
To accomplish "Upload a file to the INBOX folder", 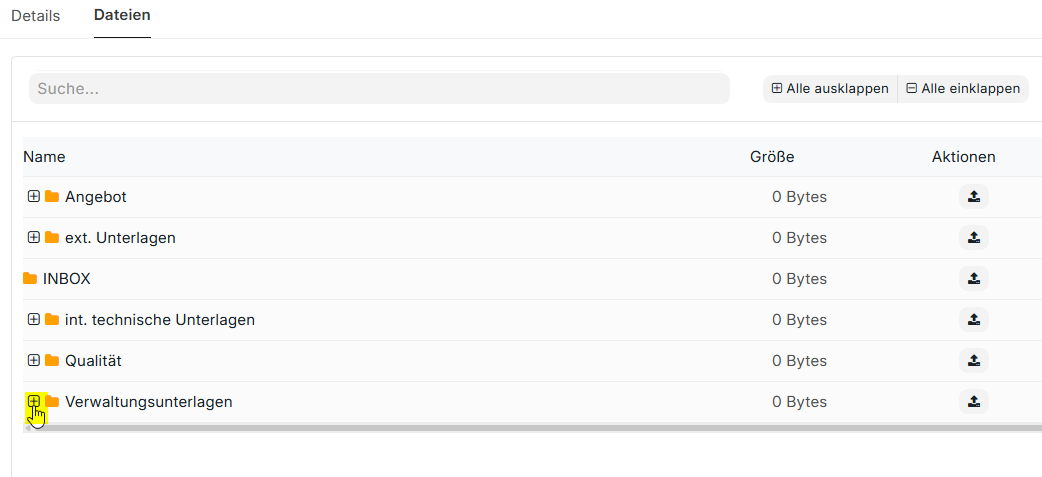I will (x=973, y=279).
